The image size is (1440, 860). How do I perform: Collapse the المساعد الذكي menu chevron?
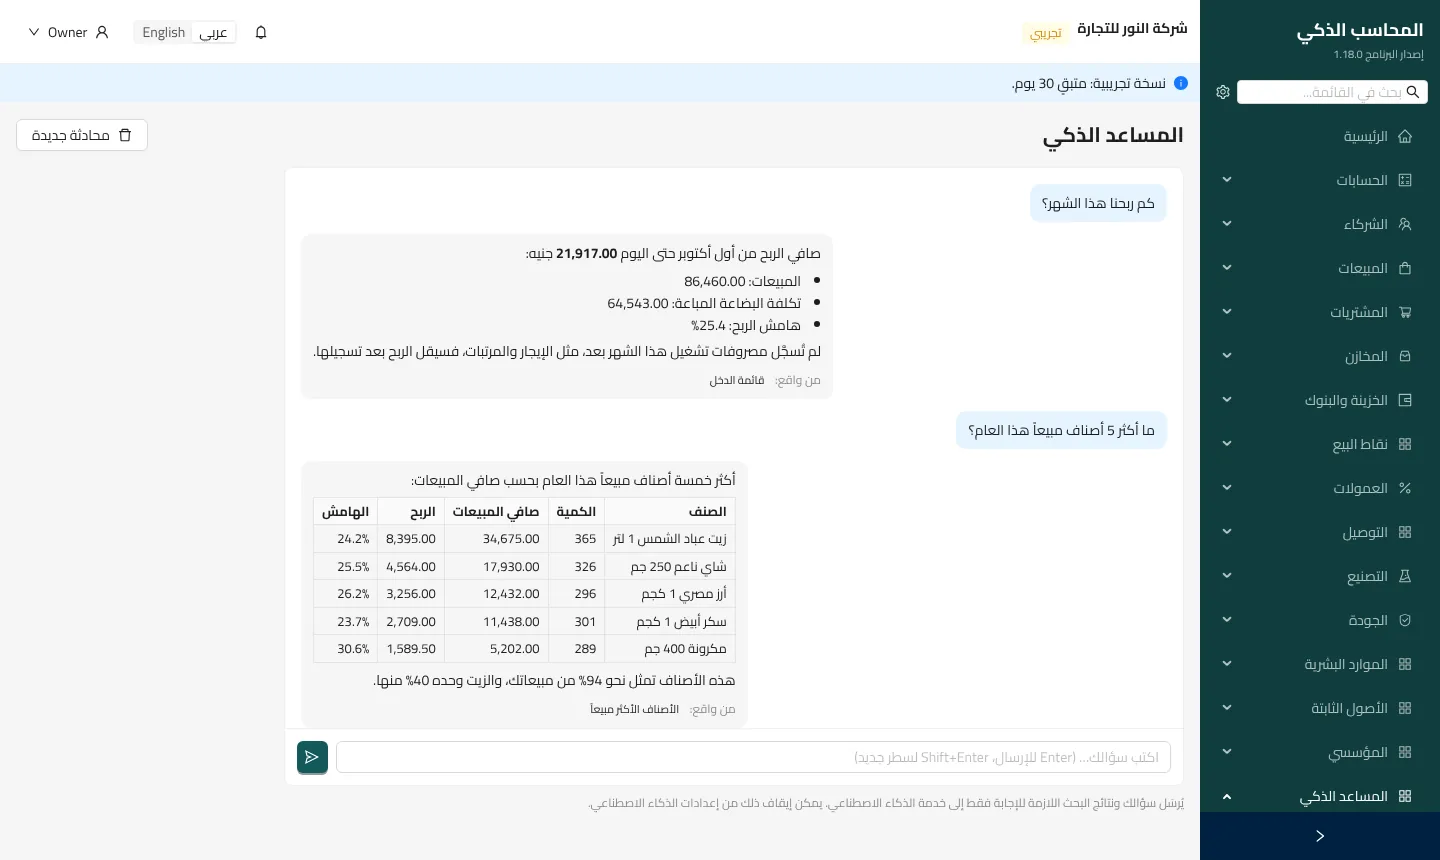pos(1227,796)
